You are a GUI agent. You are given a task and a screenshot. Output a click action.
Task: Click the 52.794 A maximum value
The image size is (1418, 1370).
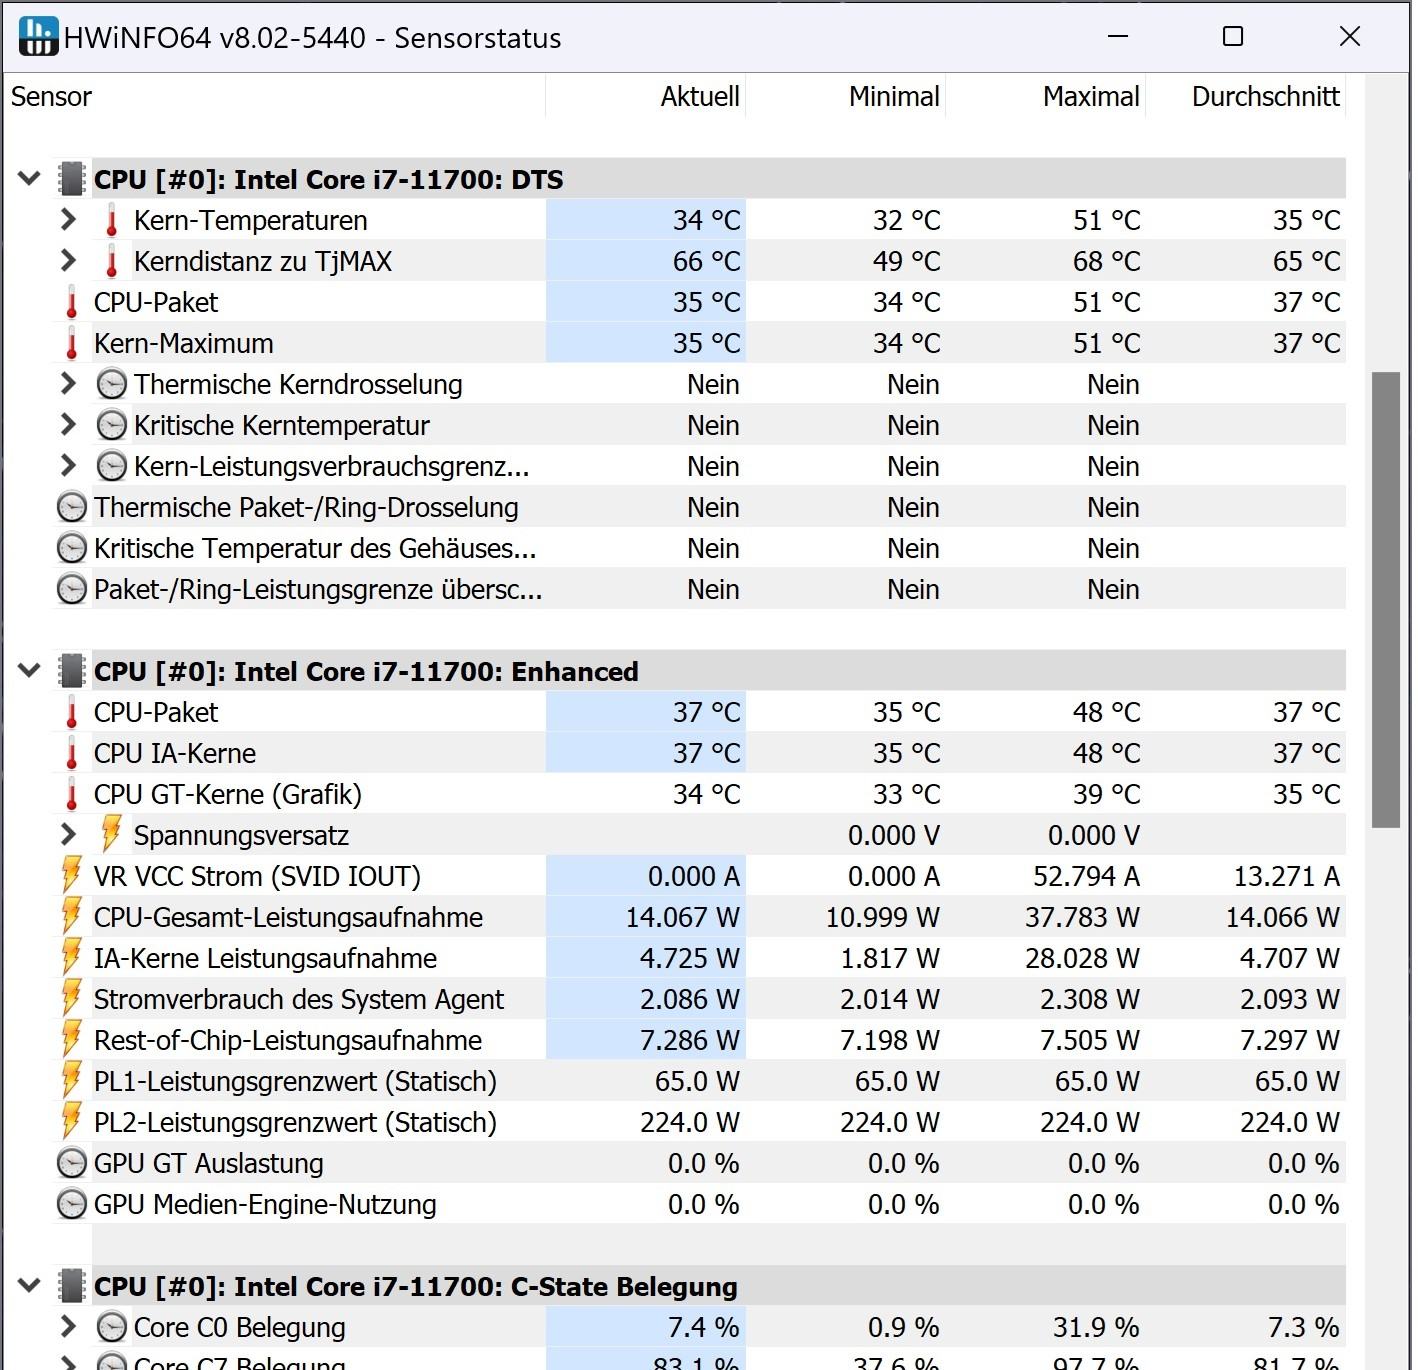coord(1086,876)
